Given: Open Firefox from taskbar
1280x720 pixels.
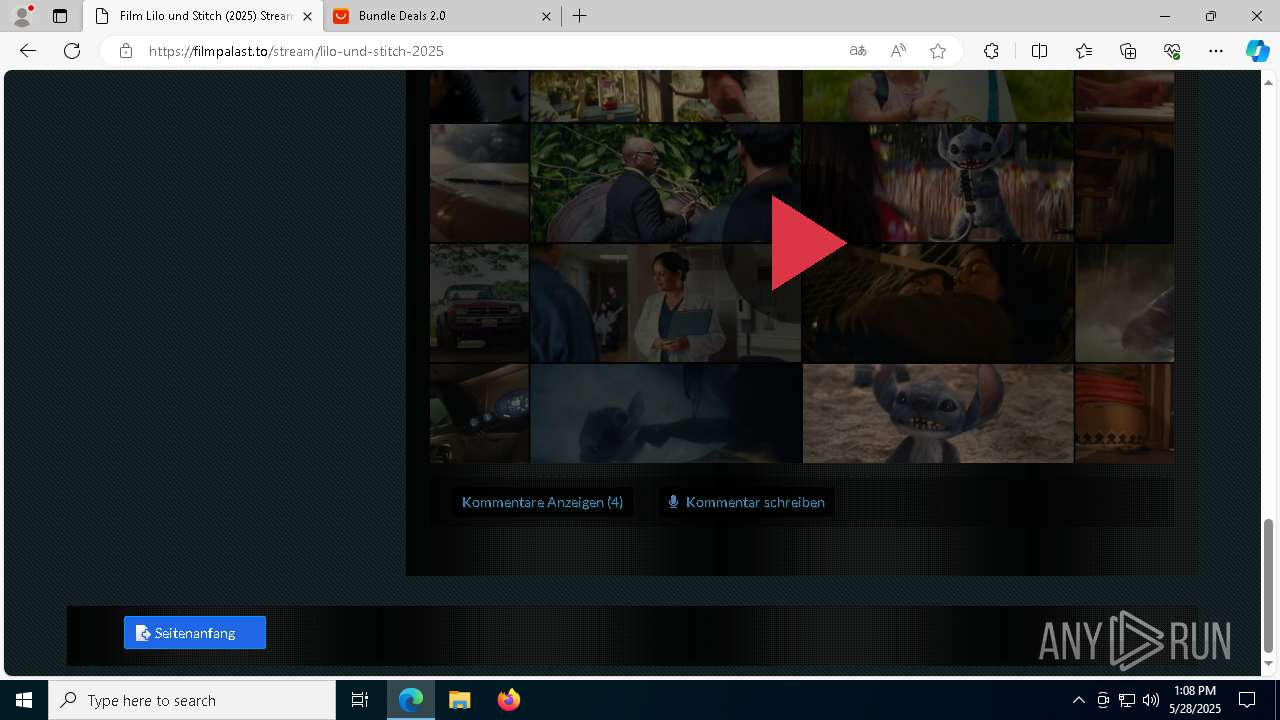Looking at the screenshot, I should tap(508, 700).
